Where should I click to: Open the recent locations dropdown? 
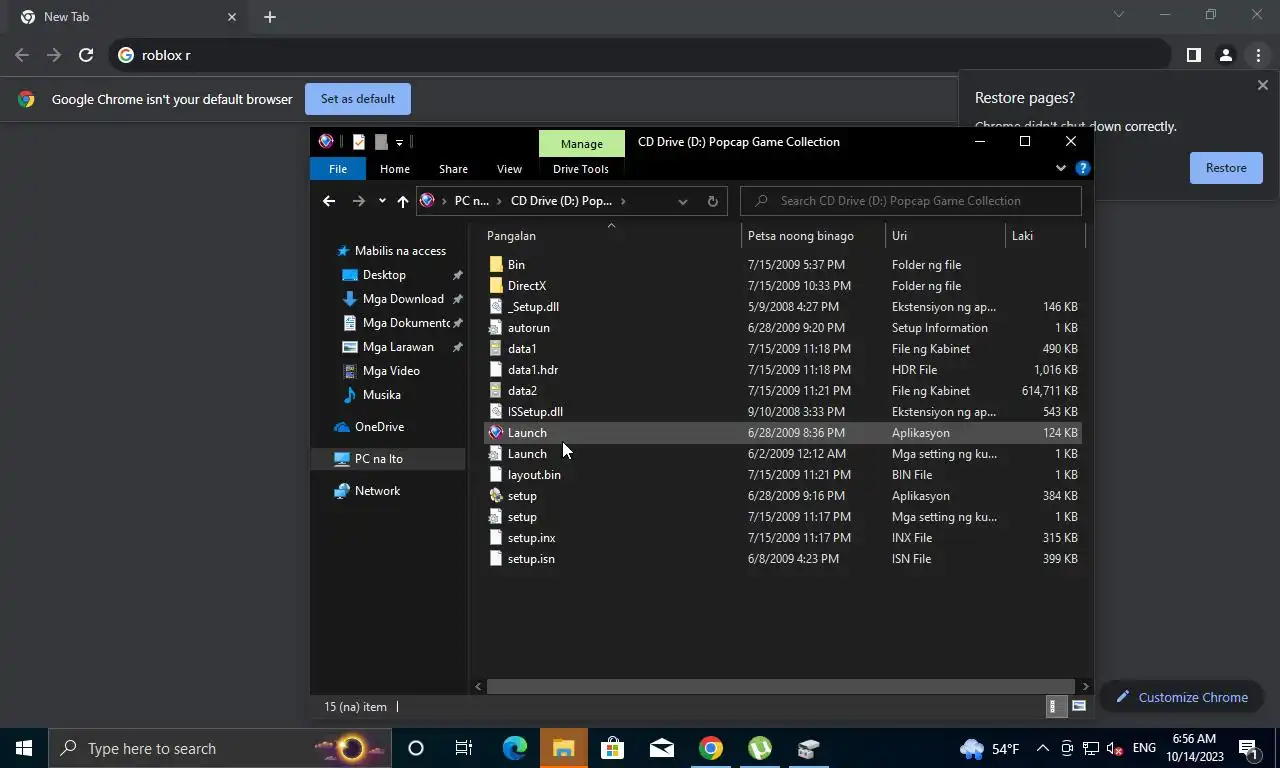pos(382,201)
